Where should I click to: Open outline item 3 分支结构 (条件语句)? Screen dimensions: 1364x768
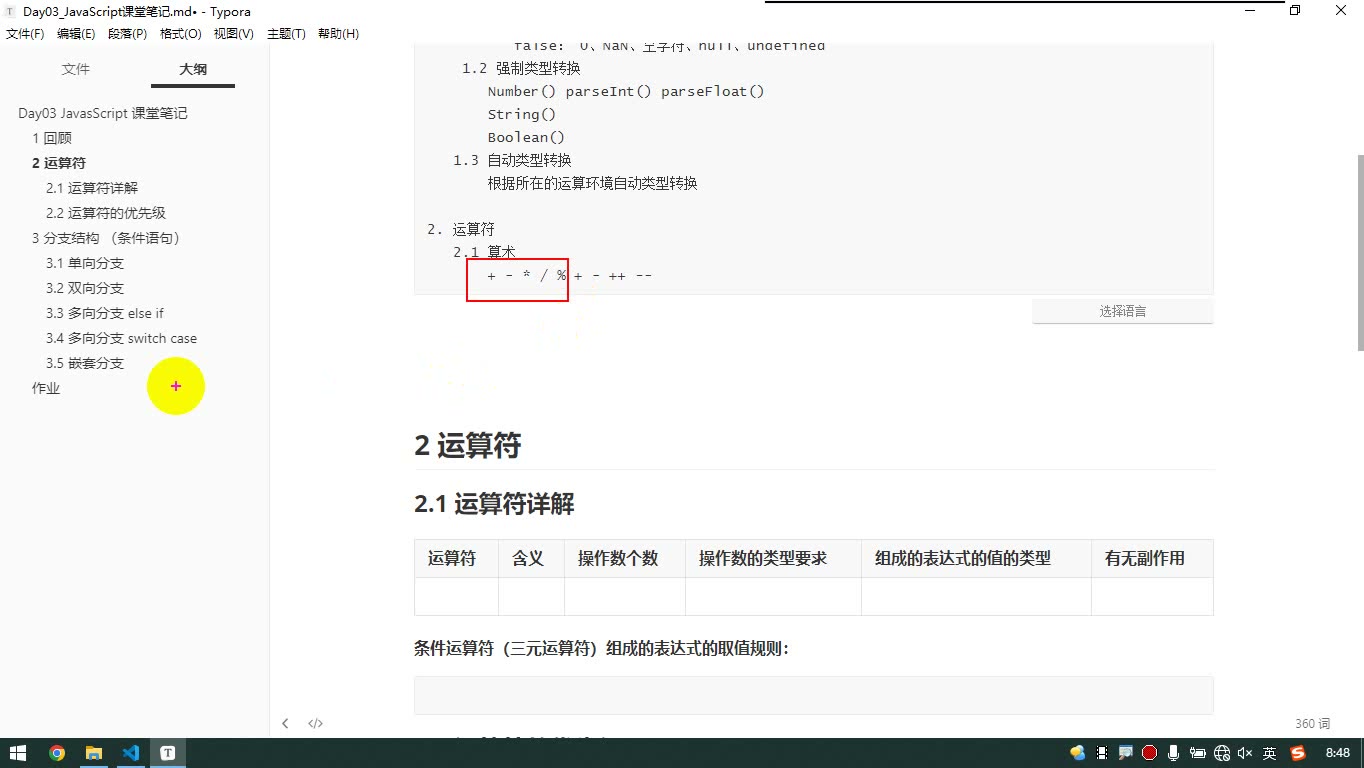point(106,238)
